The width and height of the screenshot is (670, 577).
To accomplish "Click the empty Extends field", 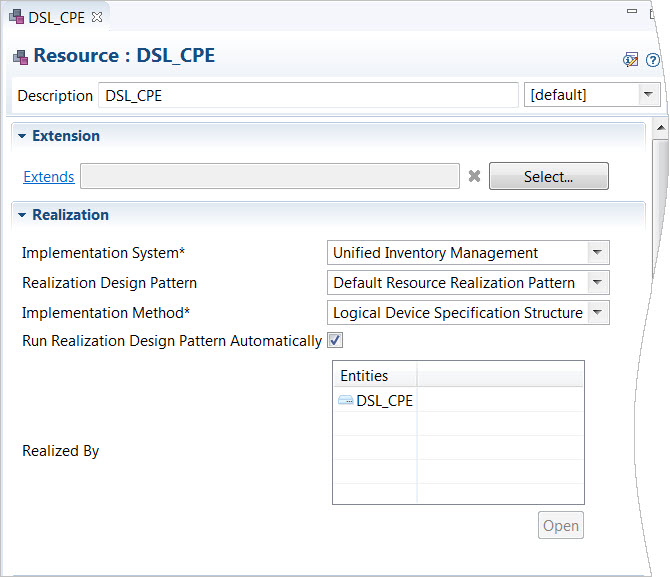I will click(270, 176).
